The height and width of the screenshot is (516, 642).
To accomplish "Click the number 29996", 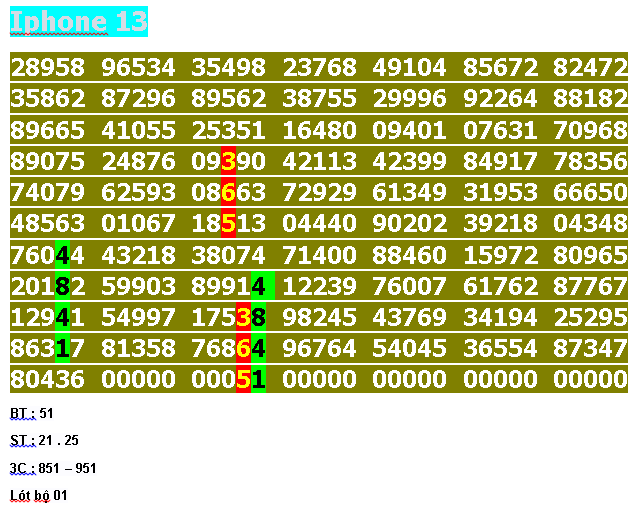I will (409, 98).
